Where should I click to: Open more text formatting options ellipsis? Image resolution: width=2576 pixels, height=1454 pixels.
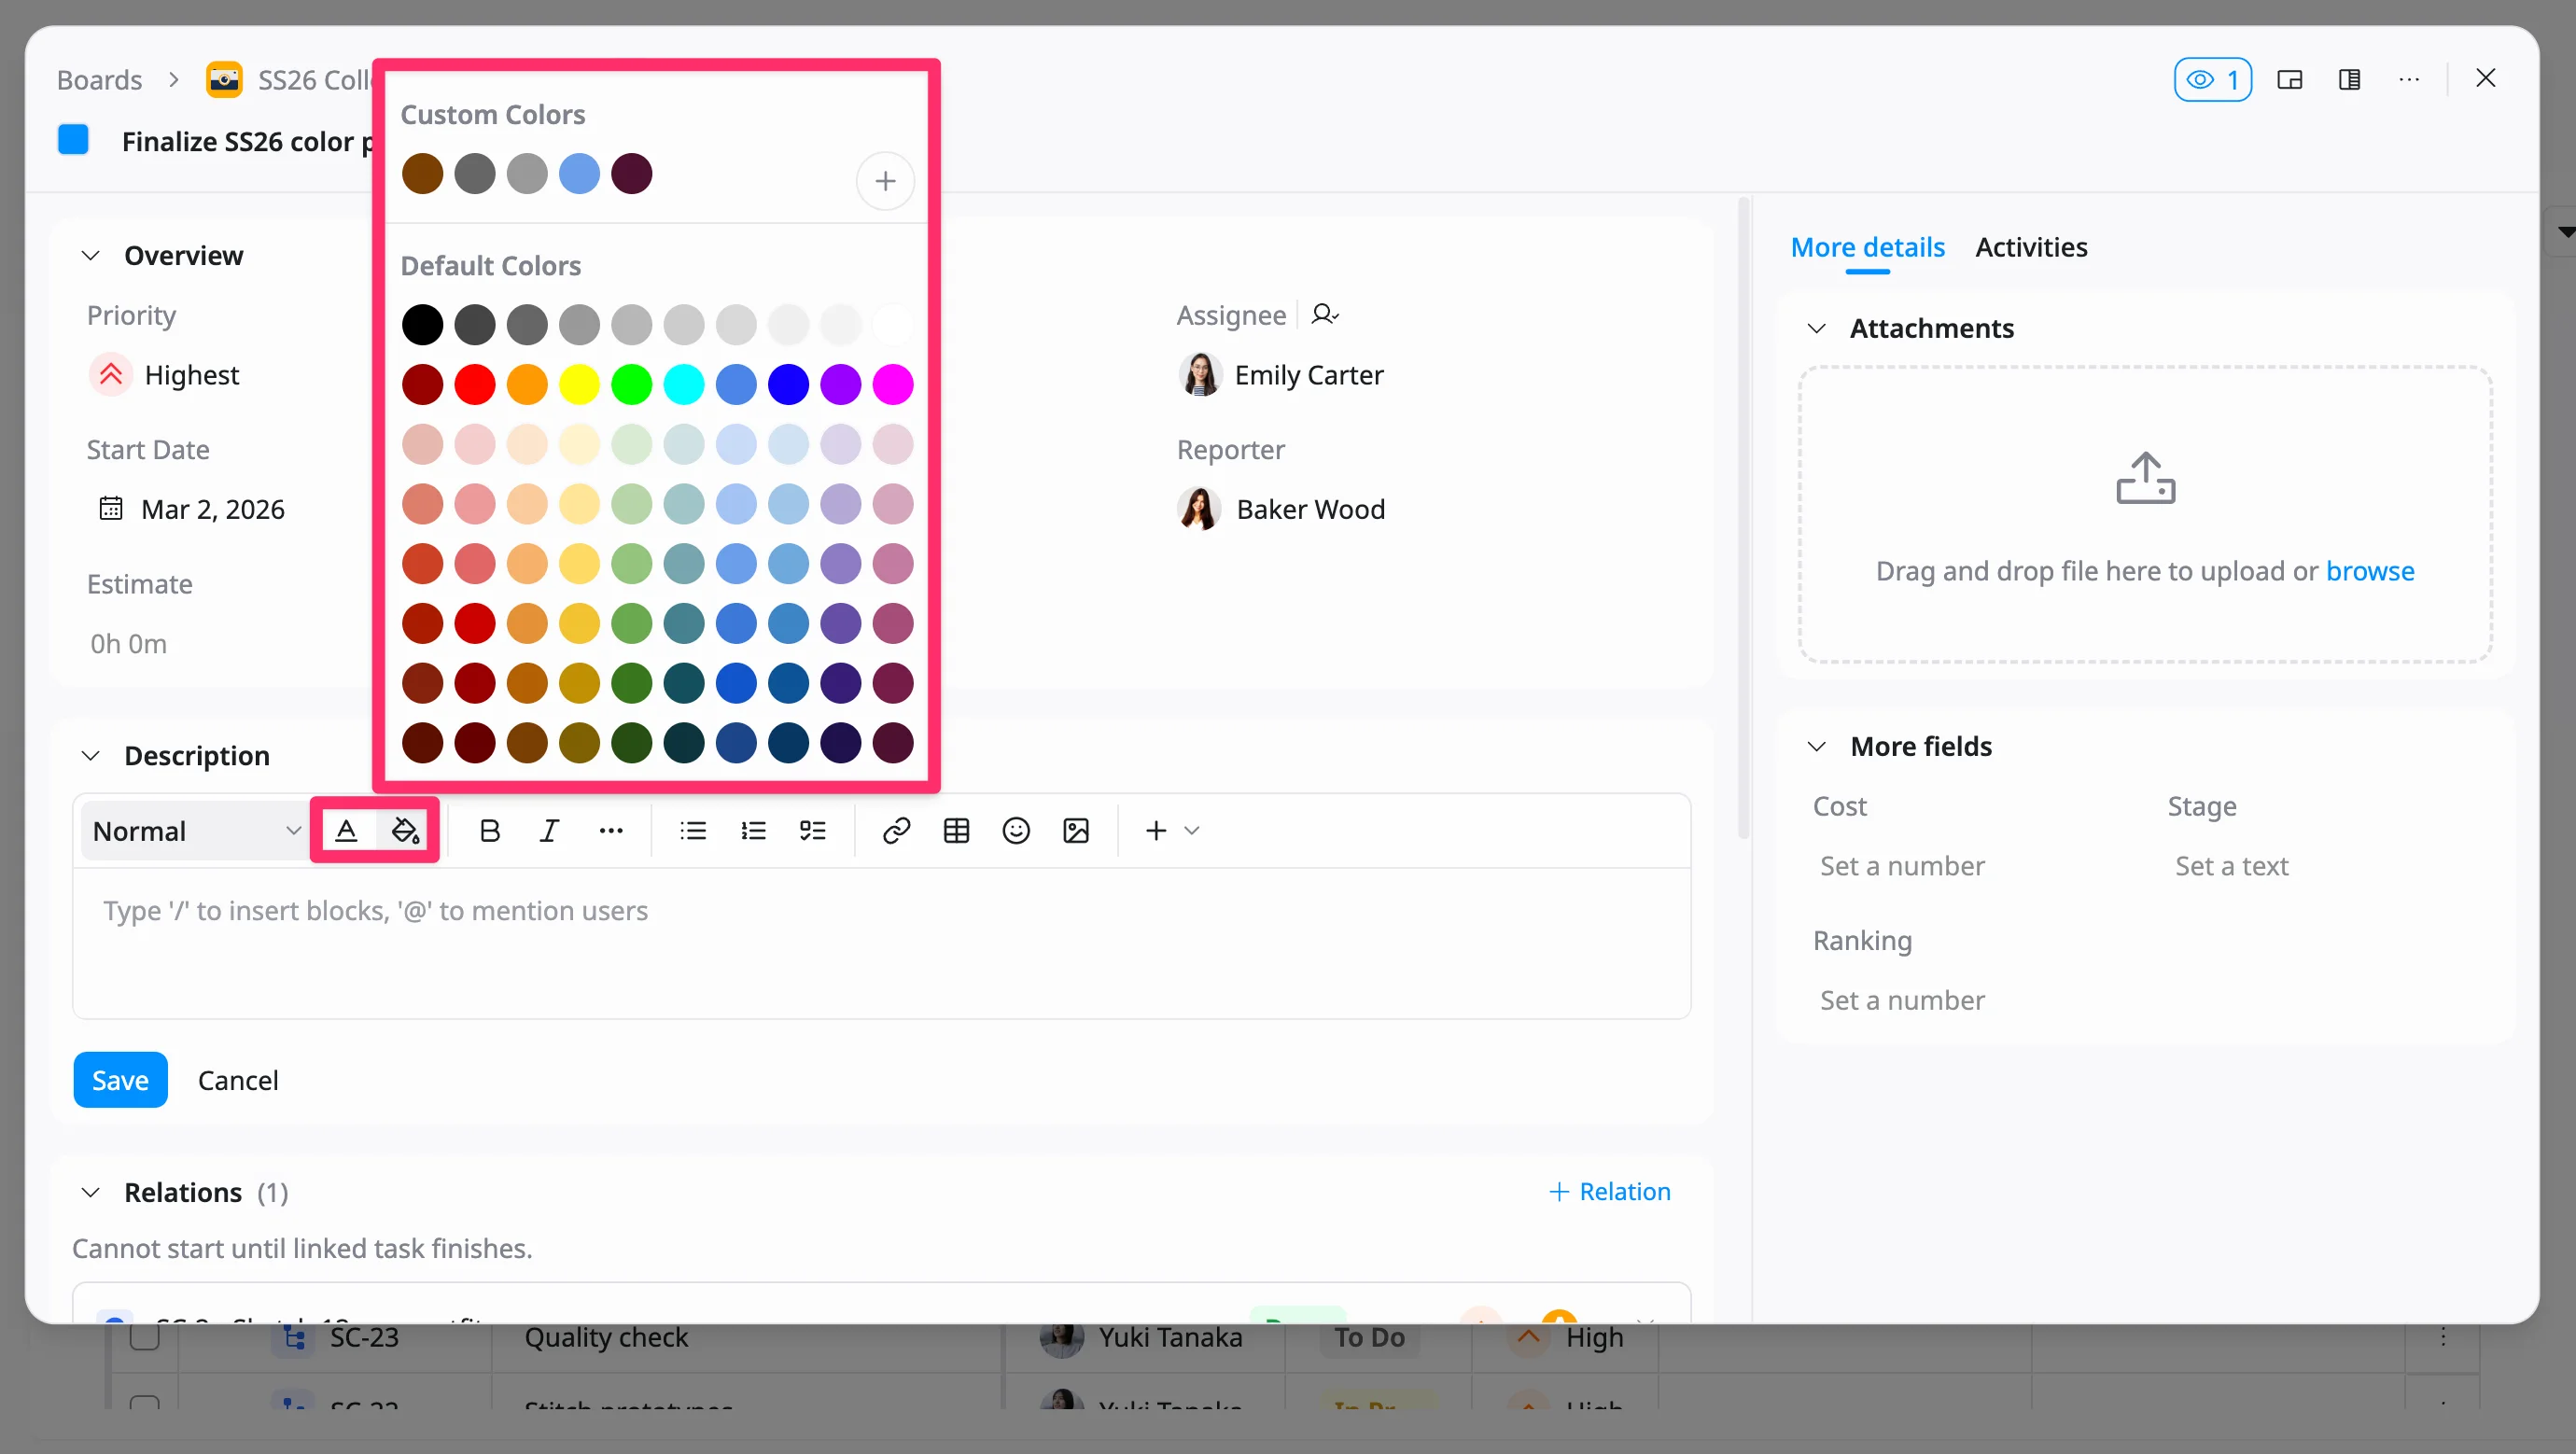tap(611, 830)
